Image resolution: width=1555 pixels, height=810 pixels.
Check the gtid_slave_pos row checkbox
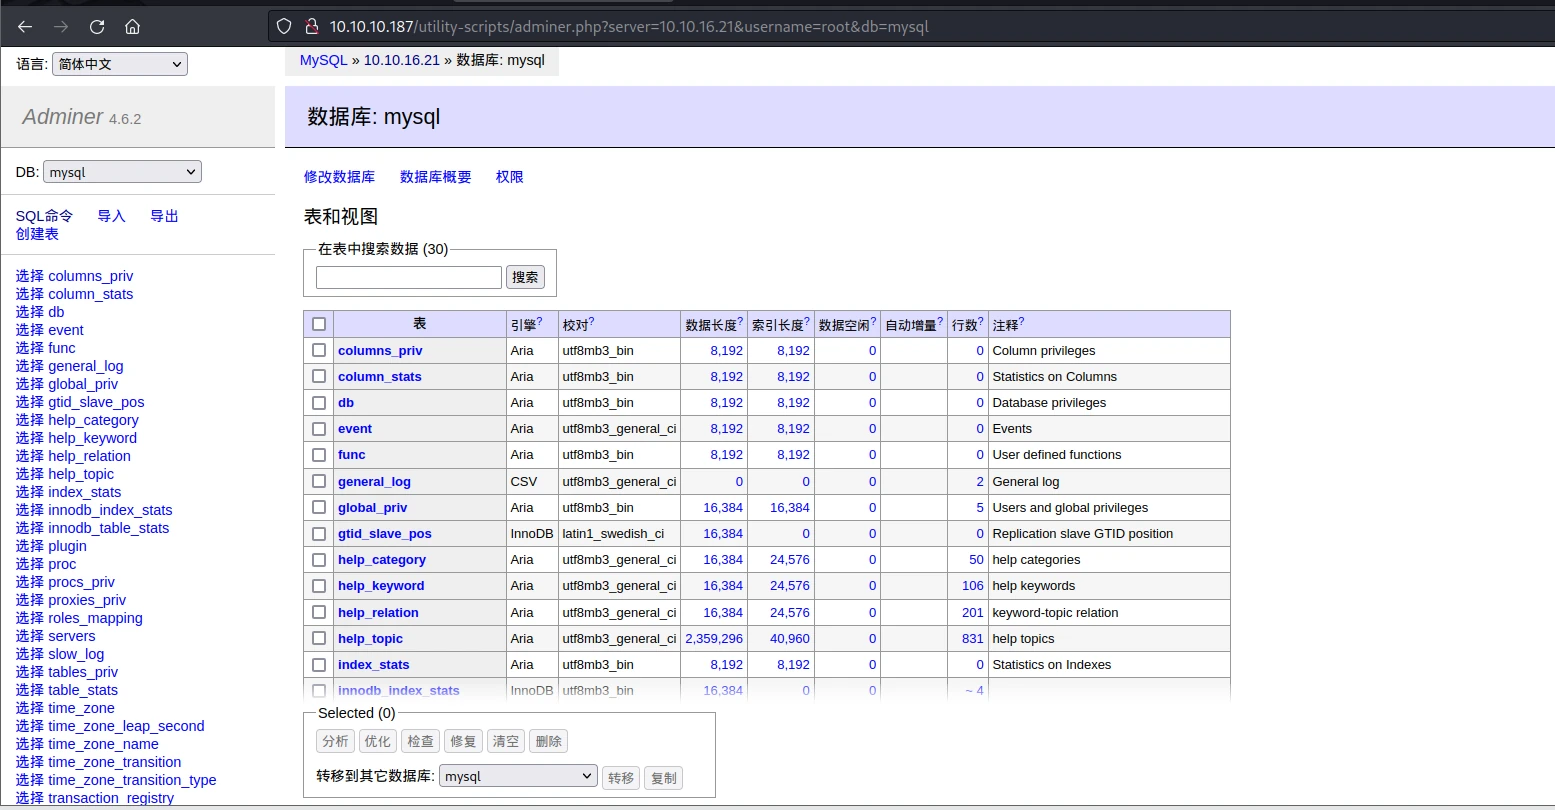(319, 533)
